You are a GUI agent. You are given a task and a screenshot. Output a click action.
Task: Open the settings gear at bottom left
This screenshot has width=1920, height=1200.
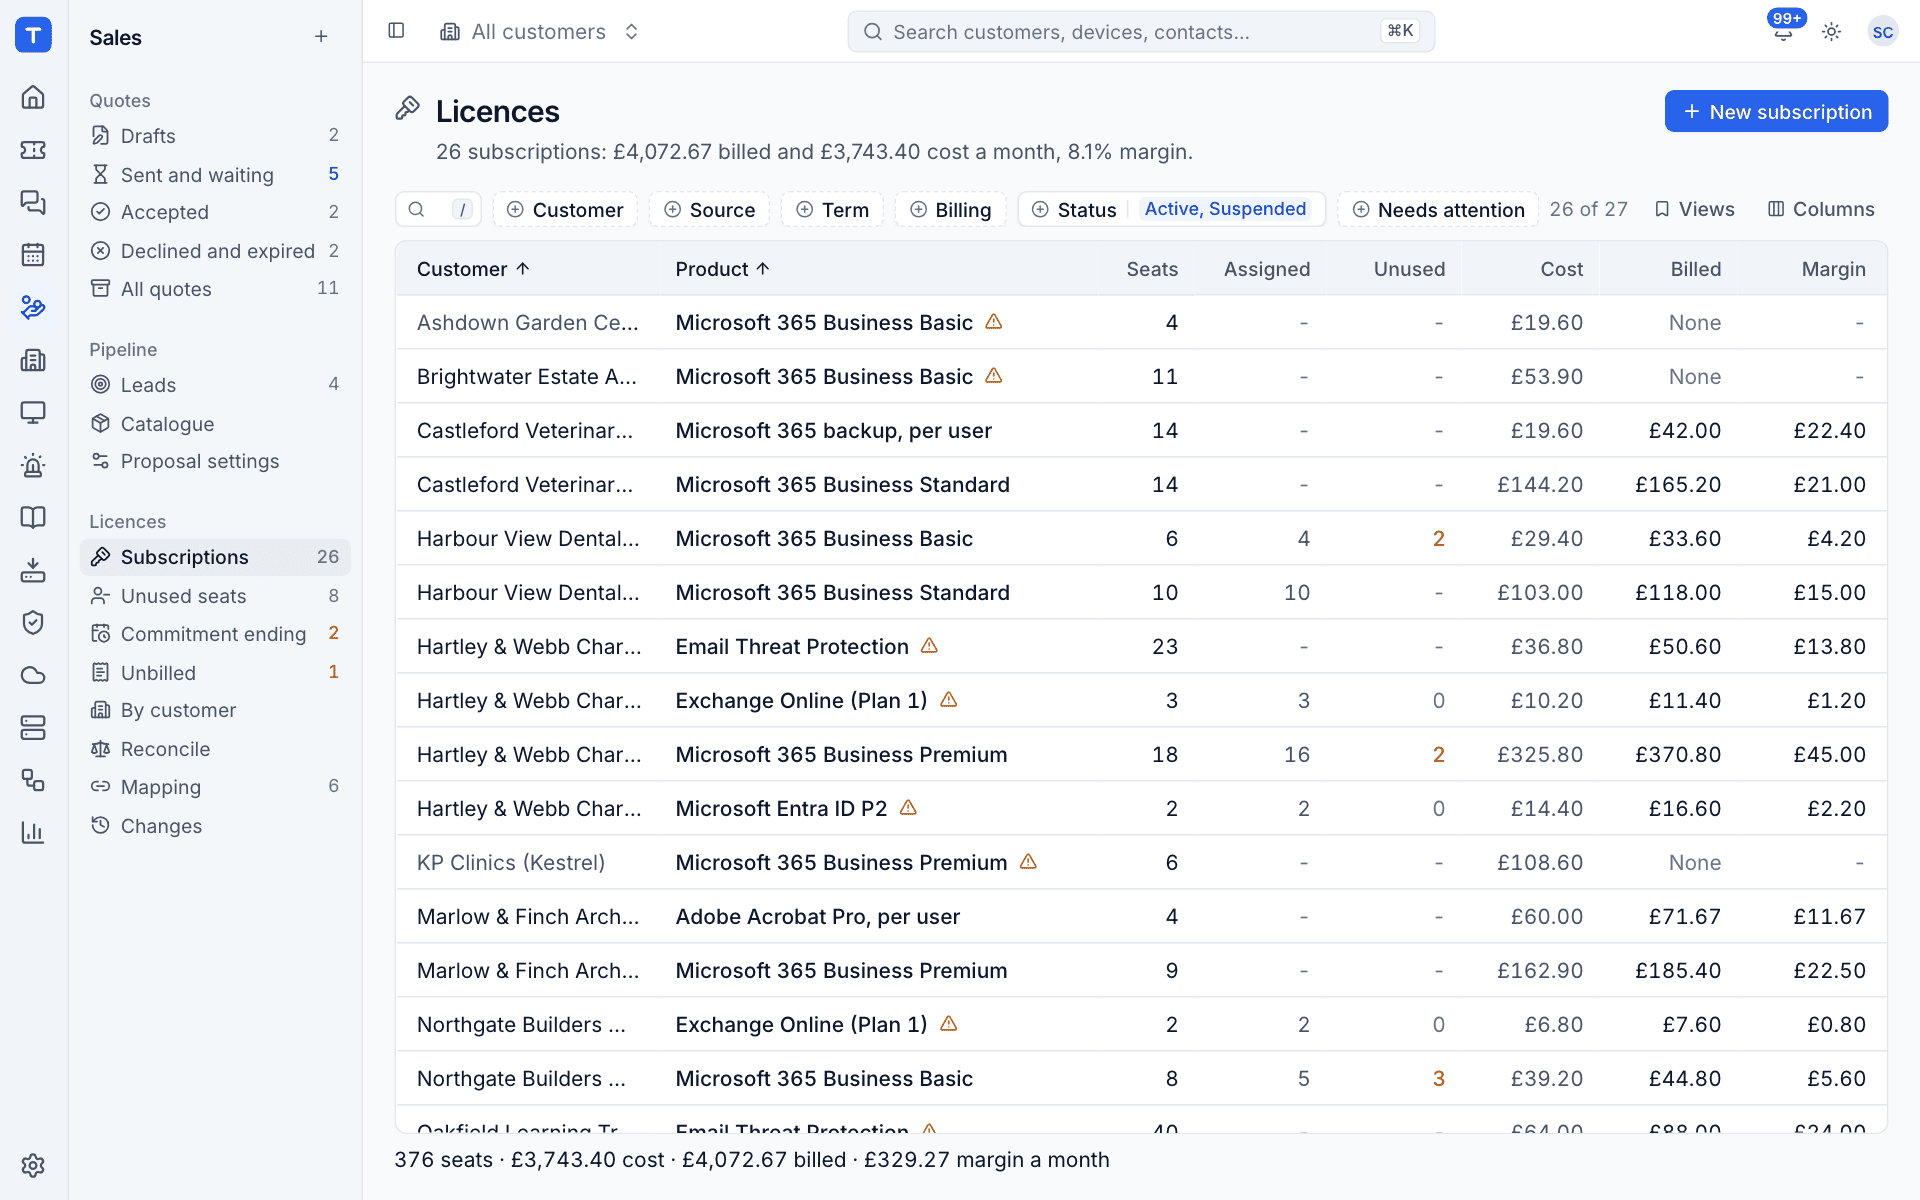pyautogui.click(x=33, y=1165)
